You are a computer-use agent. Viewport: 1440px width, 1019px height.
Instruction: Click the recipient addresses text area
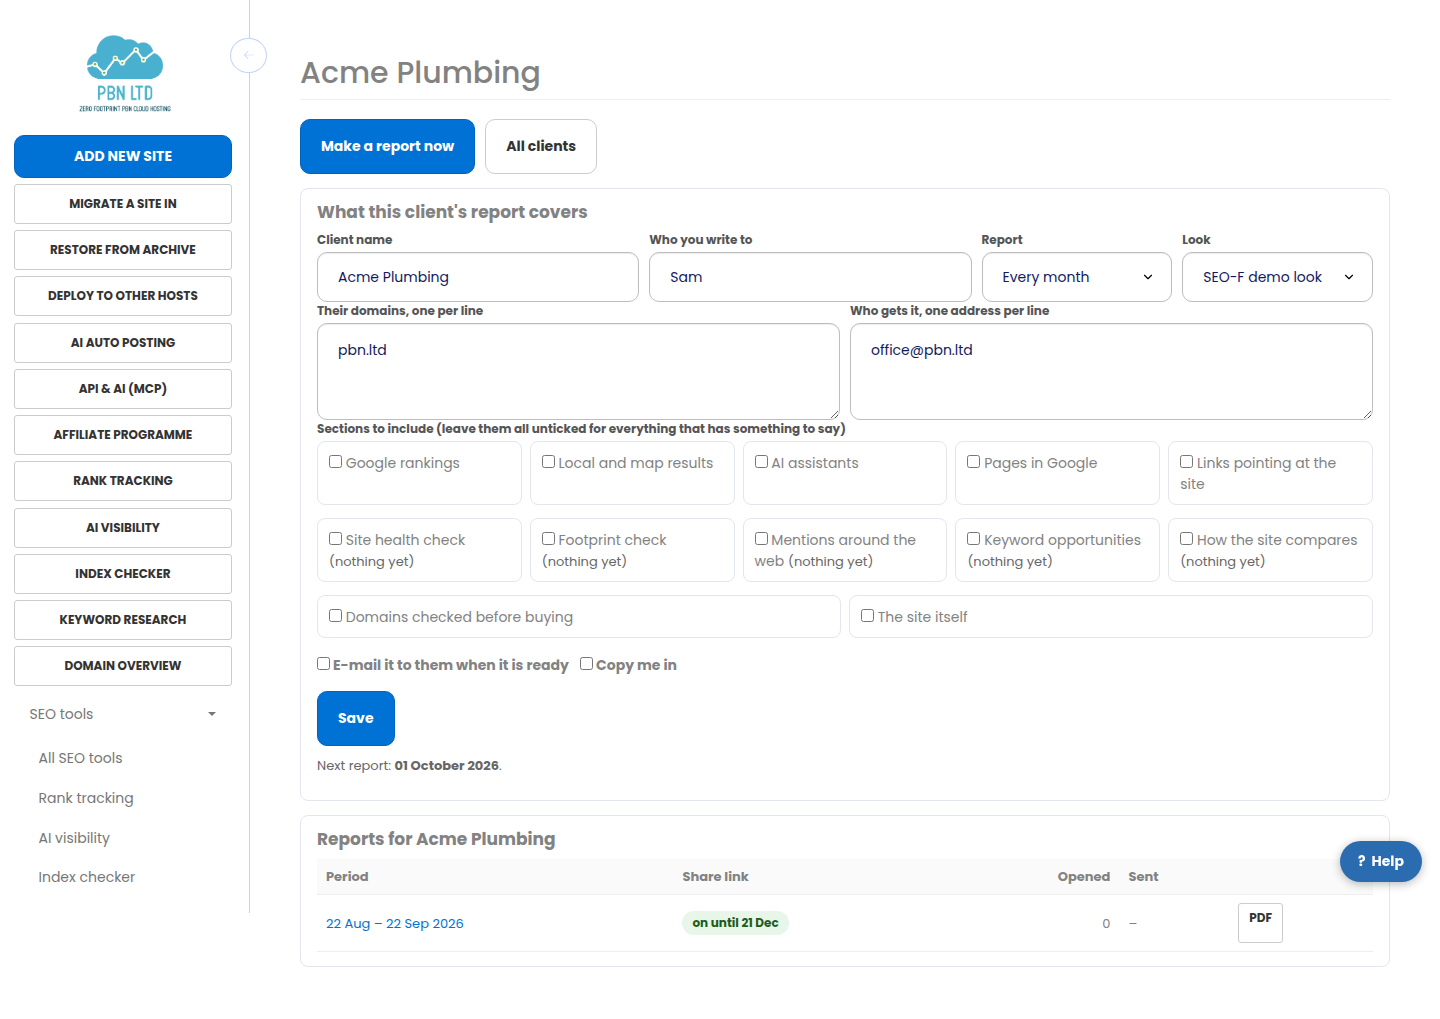(x=1111, y=371)
